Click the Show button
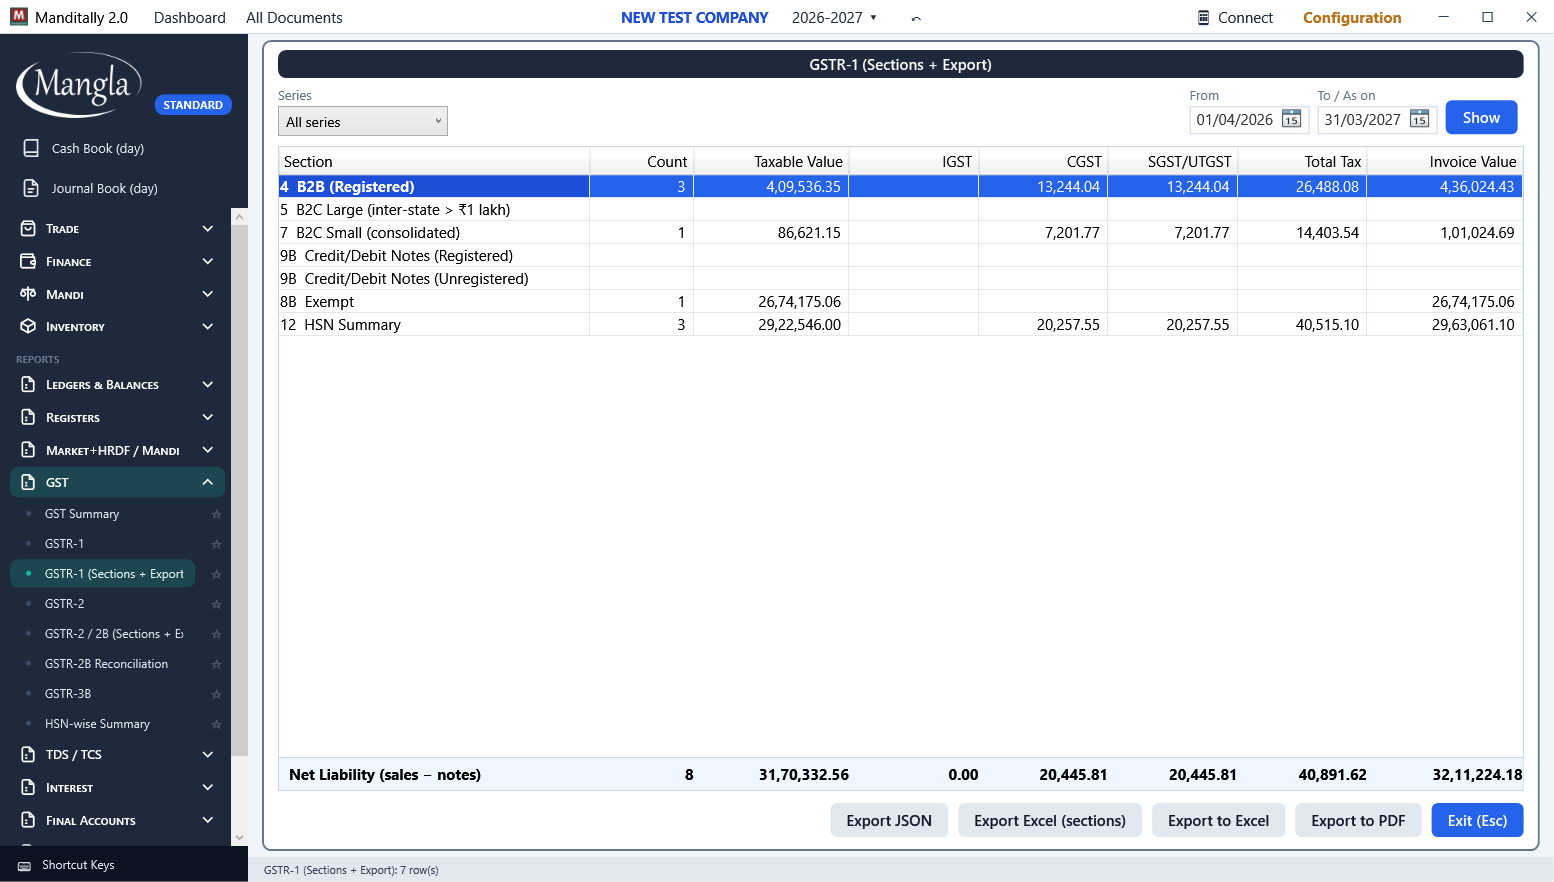1554x882 pixels. coord(1481,118)
